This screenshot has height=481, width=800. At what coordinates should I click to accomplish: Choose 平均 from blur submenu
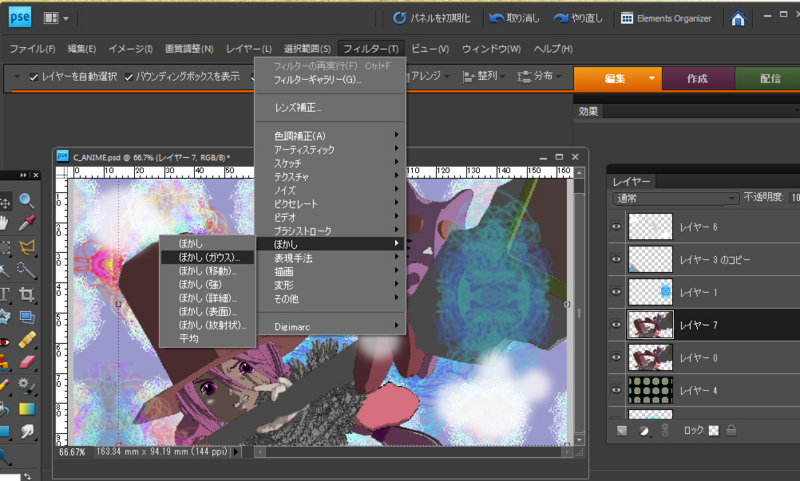(x=207, y=338)
